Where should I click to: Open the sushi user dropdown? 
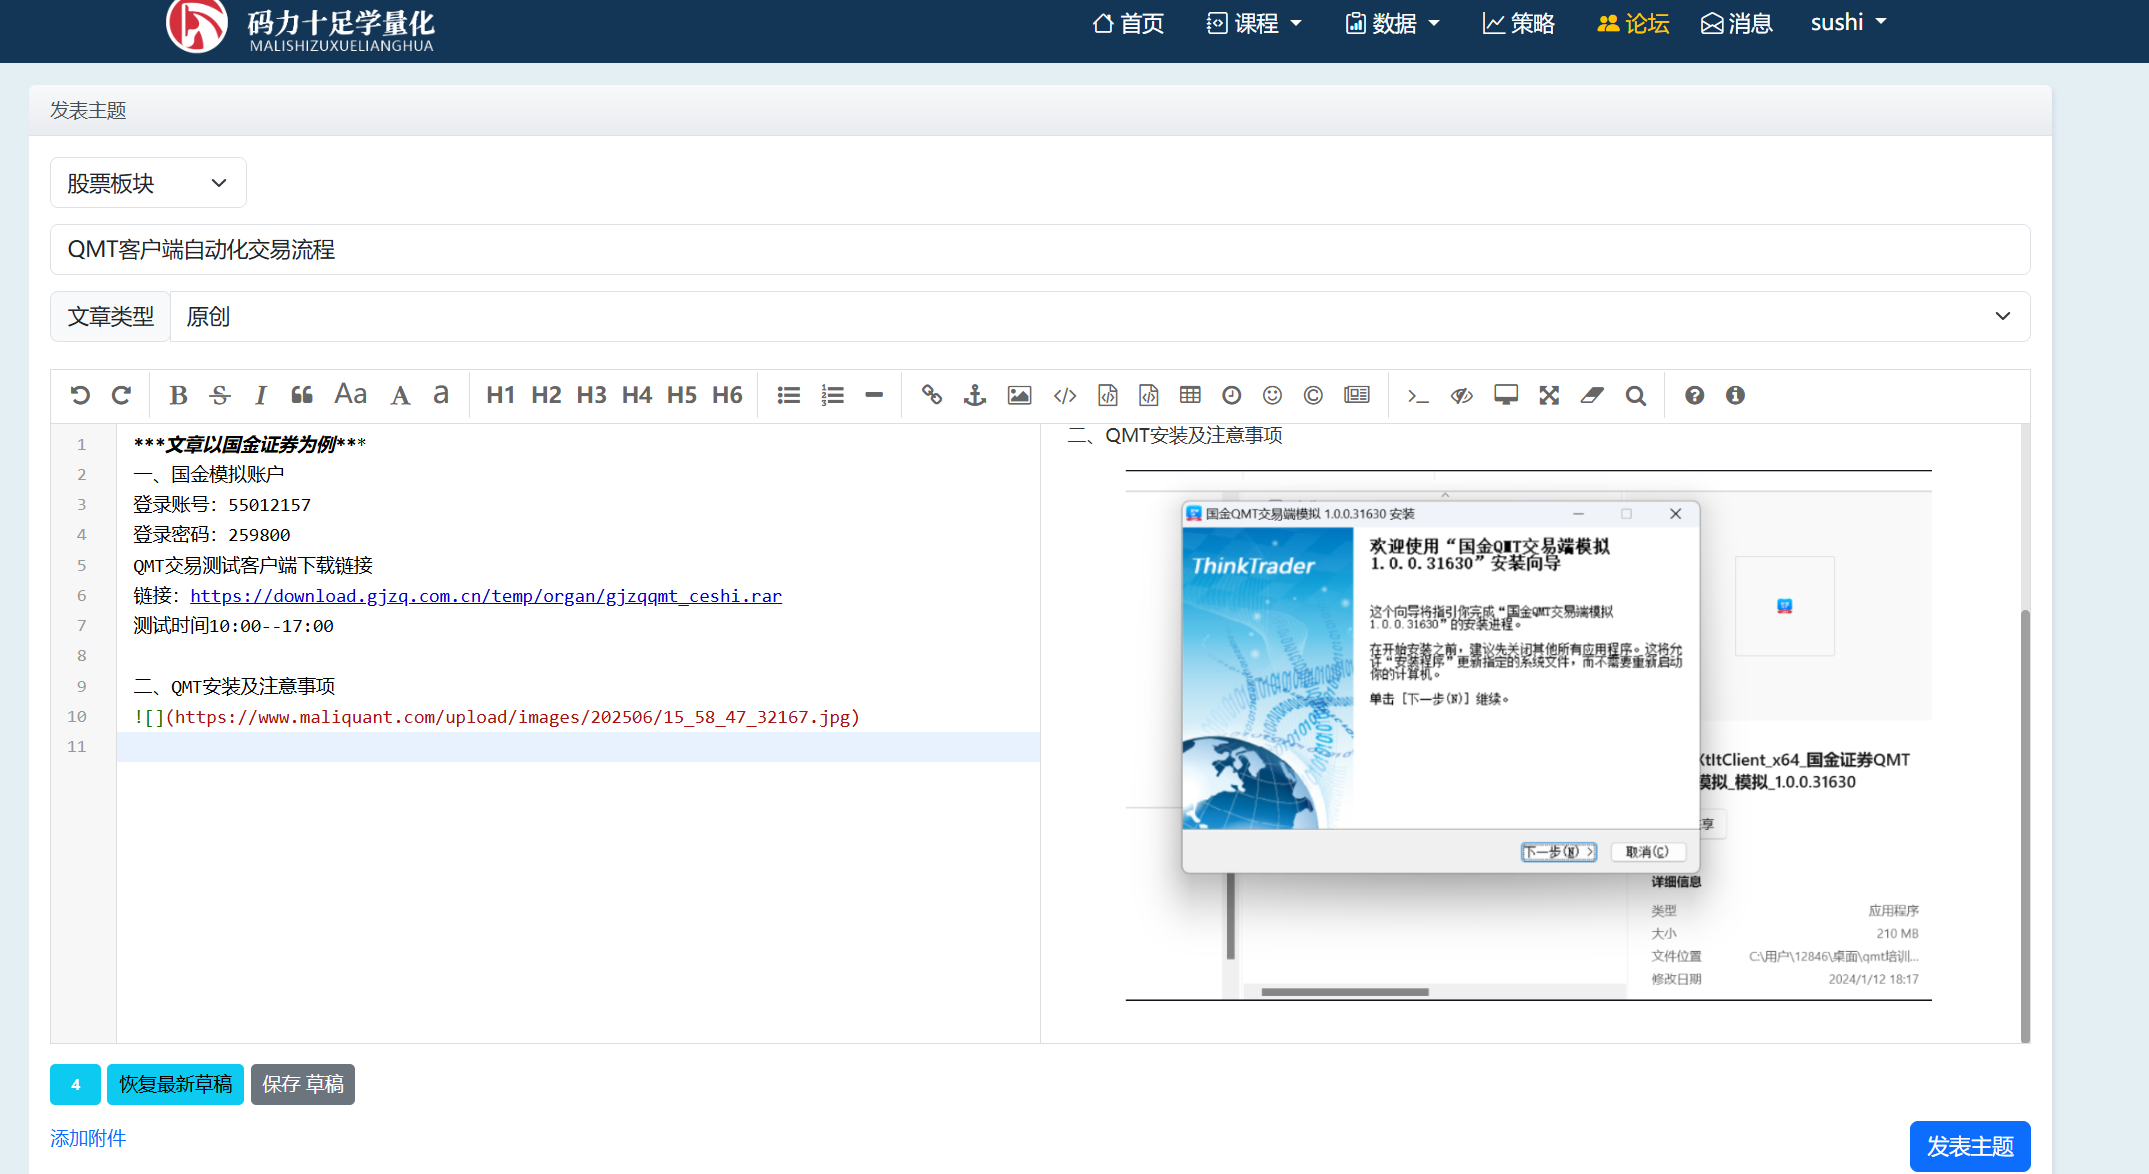[x=1848, y=22]
